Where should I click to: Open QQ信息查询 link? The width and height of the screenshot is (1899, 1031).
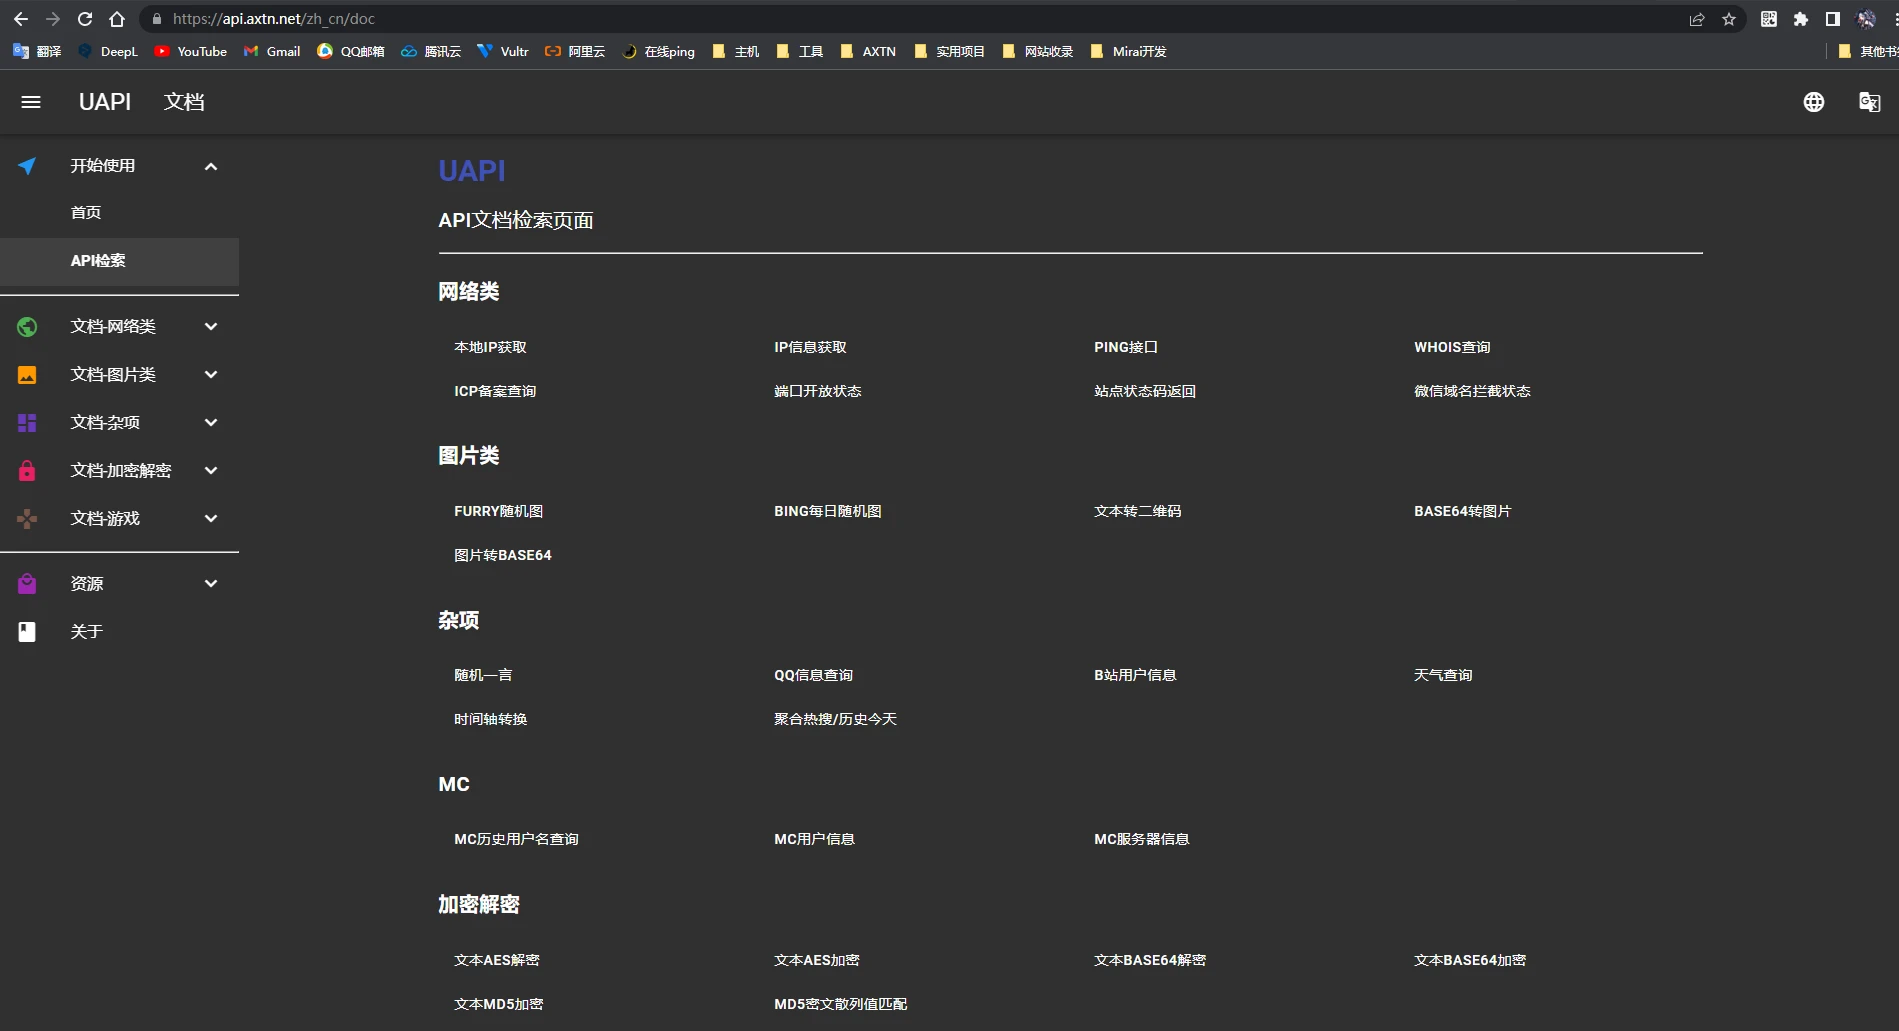814,675
